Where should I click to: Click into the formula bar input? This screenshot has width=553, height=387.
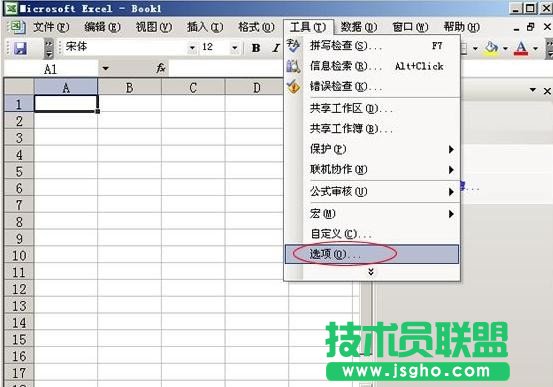click(227, 68)
